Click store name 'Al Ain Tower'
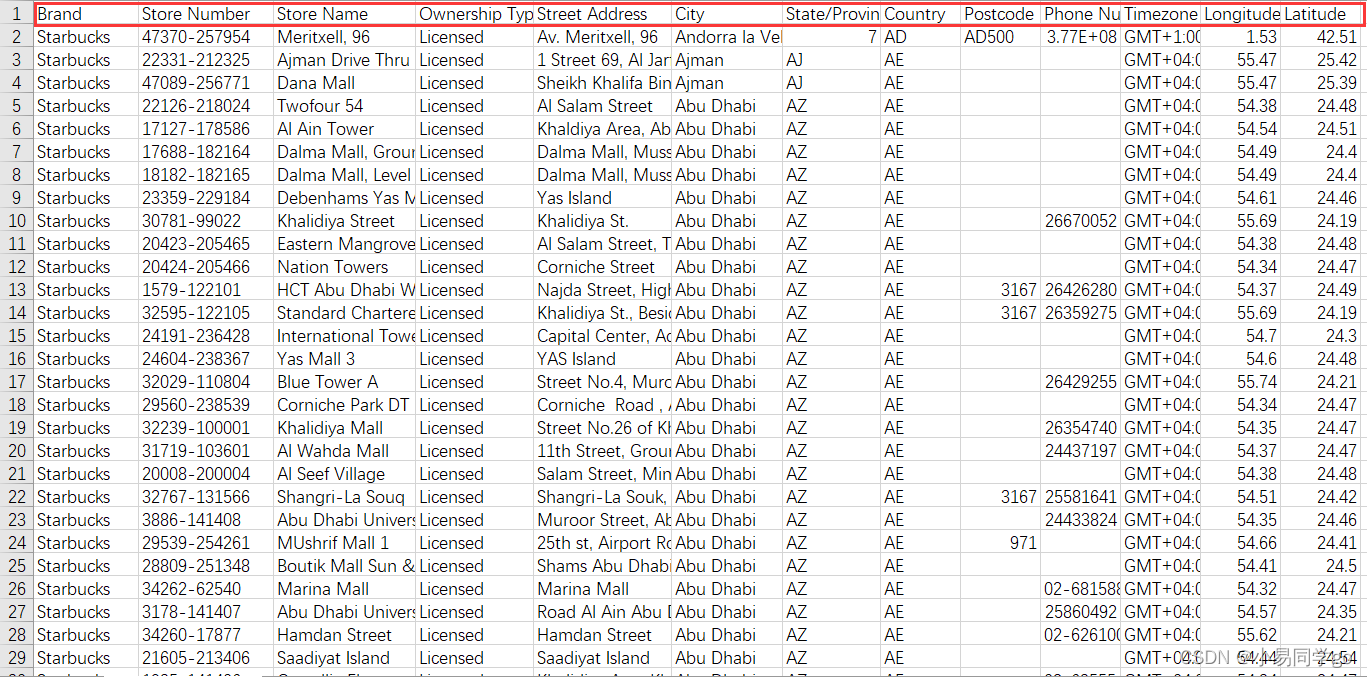This screenshot has height=677, width=1367. pyautogui.click(x=345, y=129)
